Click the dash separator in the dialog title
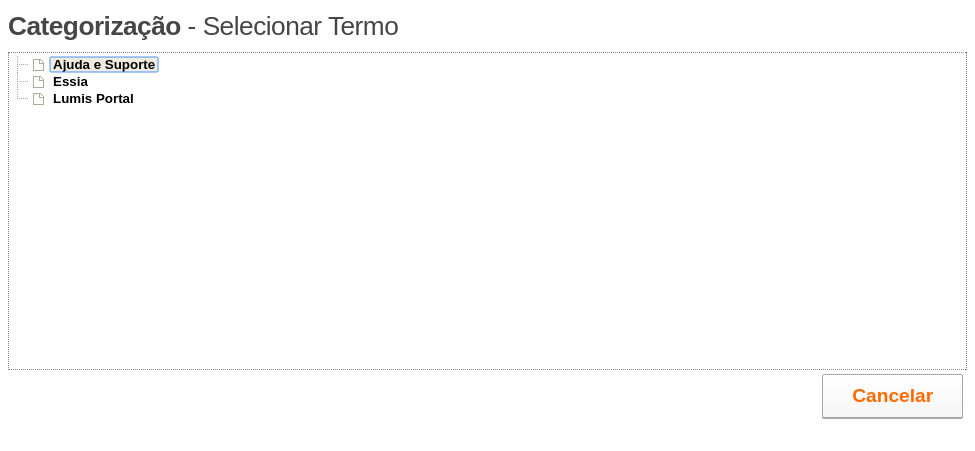This screenshot has height=451, width=975. point(192,28)
